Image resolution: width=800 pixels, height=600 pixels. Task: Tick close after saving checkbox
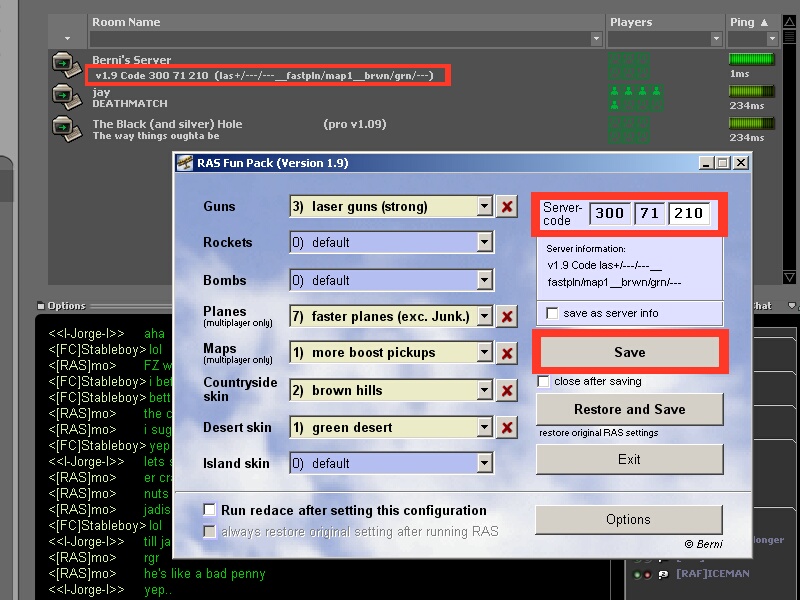pos(543,382)
